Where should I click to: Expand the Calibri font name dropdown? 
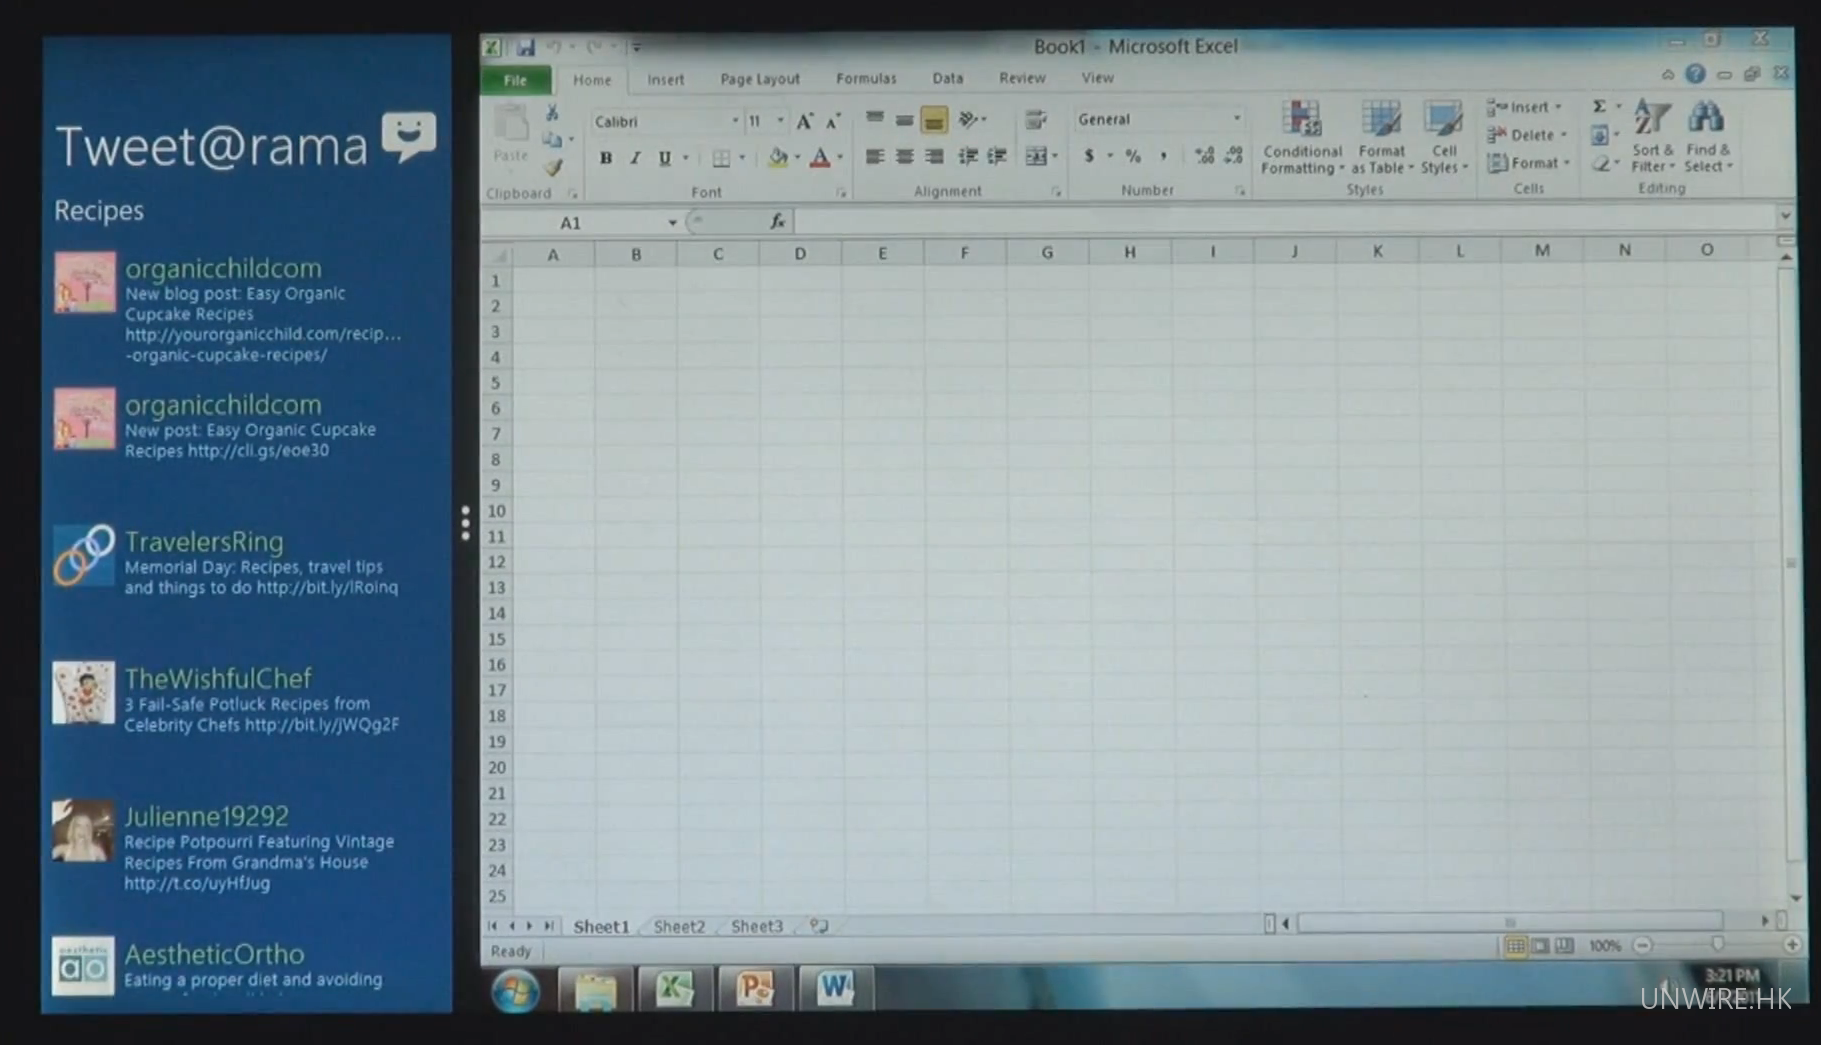pyautogui.click(x=735, y=121)
